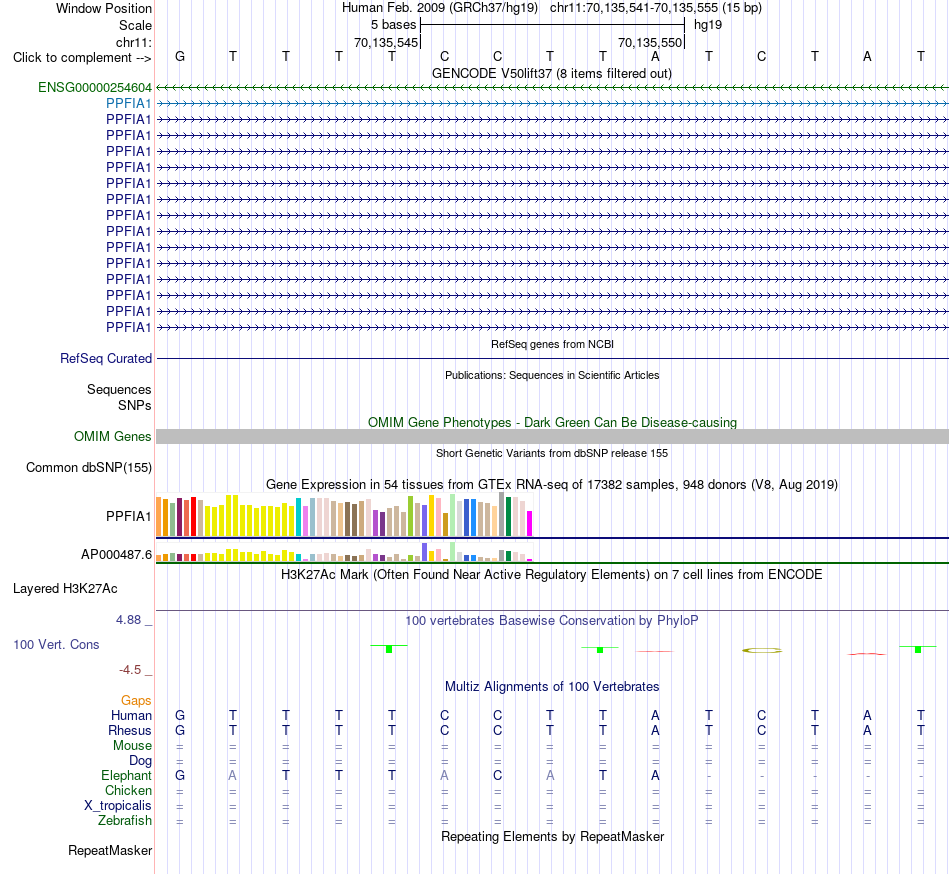Click the SNPs label of Publications track

coord(135,405)
